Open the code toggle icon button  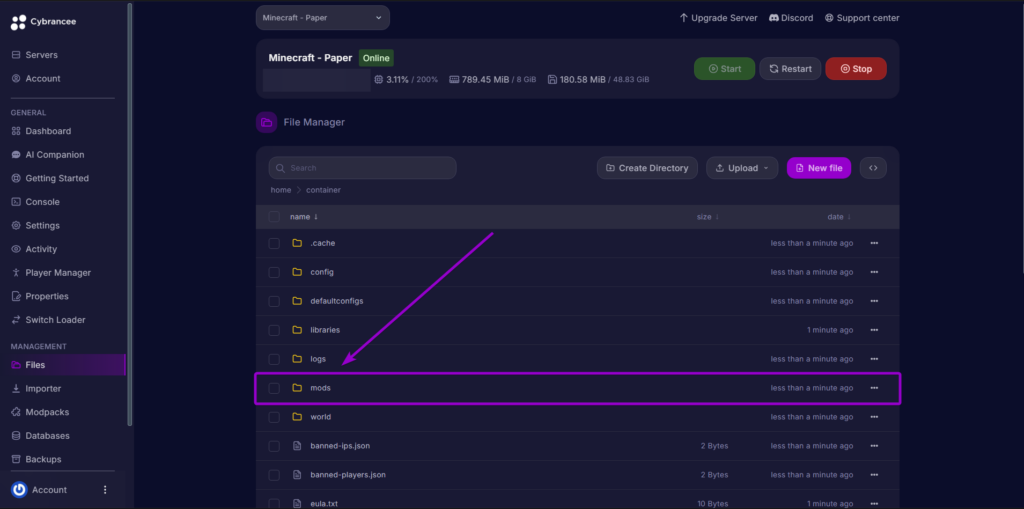(873, 168)
